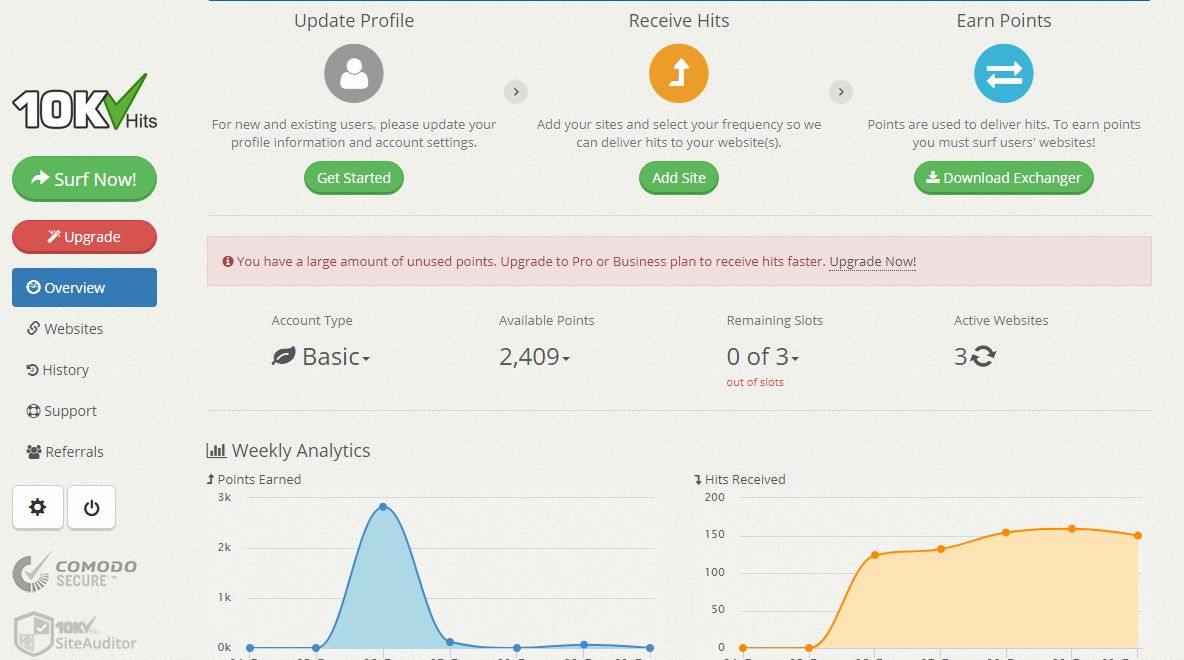The image size is (1184, 660).
Task: Click the Active Websites label
Action: 1001,320
